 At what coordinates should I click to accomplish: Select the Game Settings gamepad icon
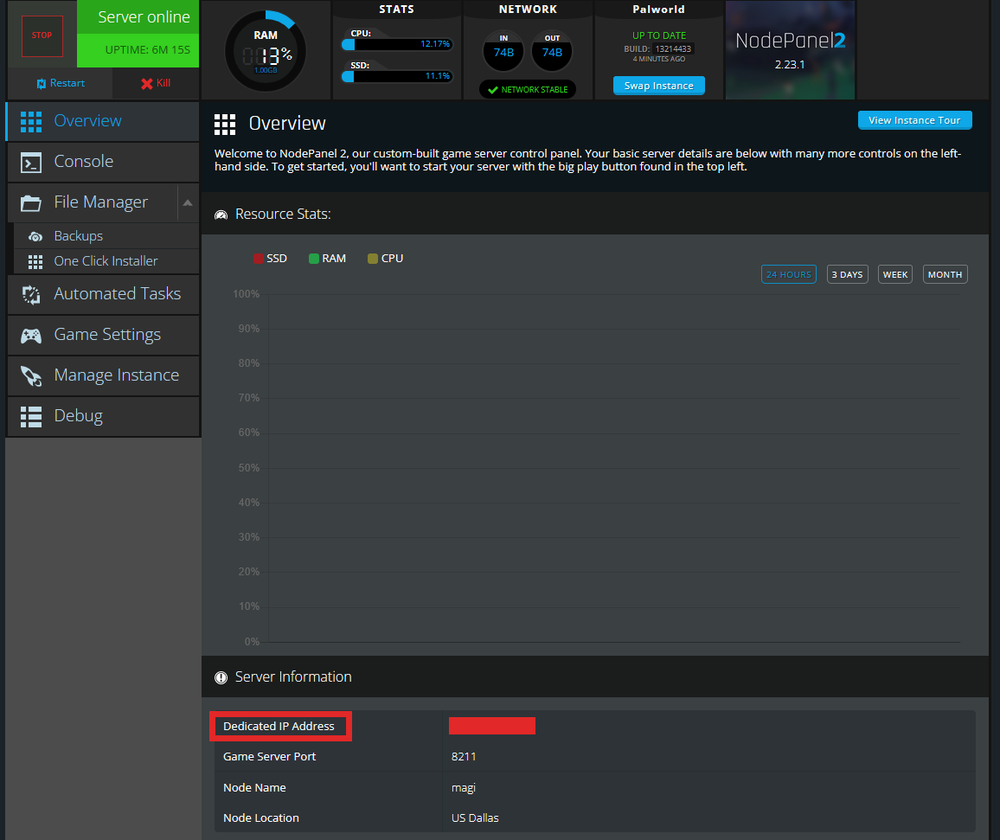click(30, 334)
